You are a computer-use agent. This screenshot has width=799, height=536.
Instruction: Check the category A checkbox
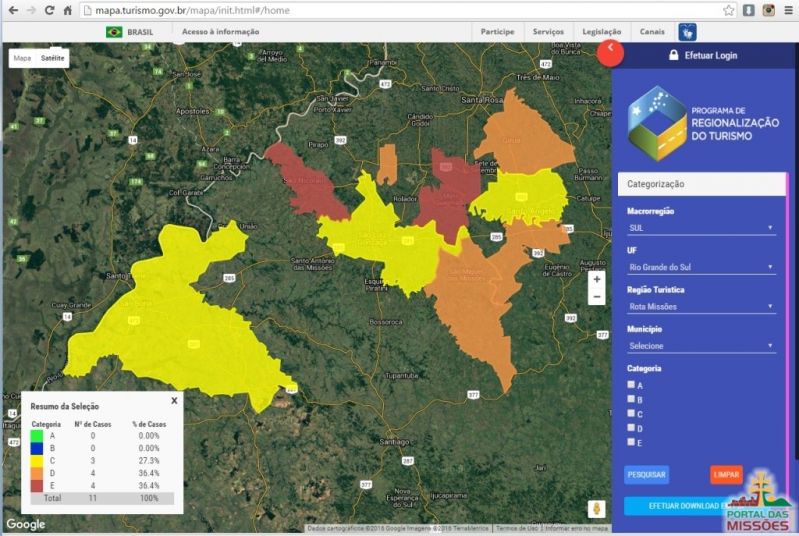pos(631,384)
